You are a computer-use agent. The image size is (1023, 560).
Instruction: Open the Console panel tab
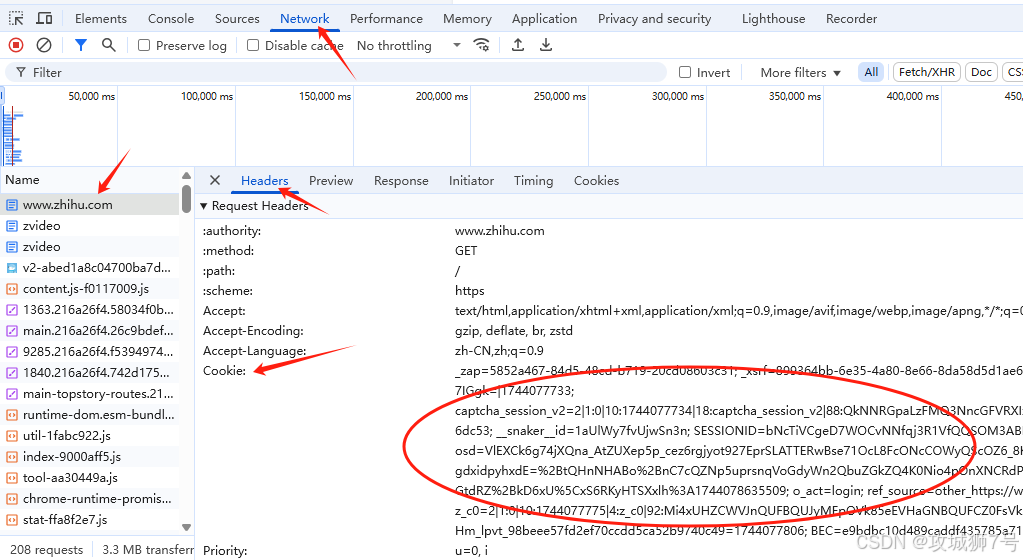(x=171, y=18)
